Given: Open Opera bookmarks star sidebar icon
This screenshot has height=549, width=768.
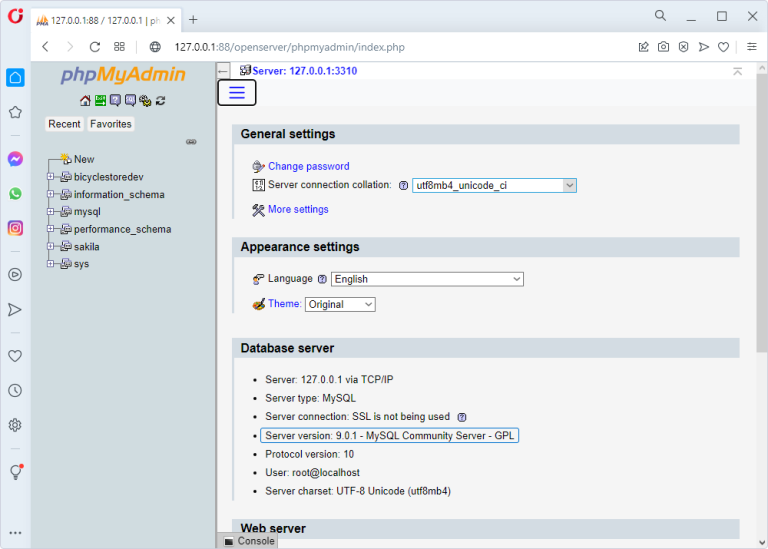Looking at the screenshot, I should [15, 112].
